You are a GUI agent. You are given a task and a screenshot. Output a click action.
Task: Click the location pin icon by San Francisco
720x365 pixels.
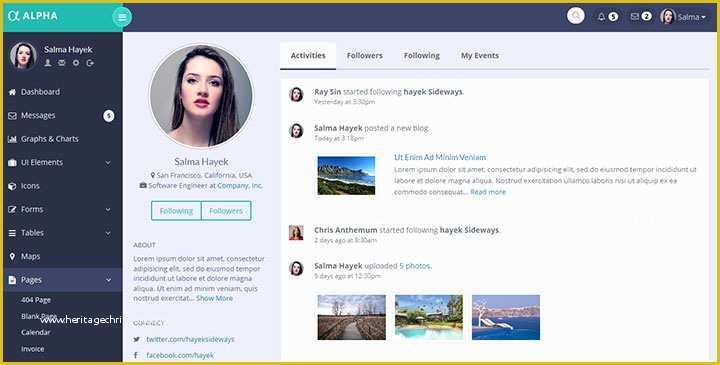(153, 175)
